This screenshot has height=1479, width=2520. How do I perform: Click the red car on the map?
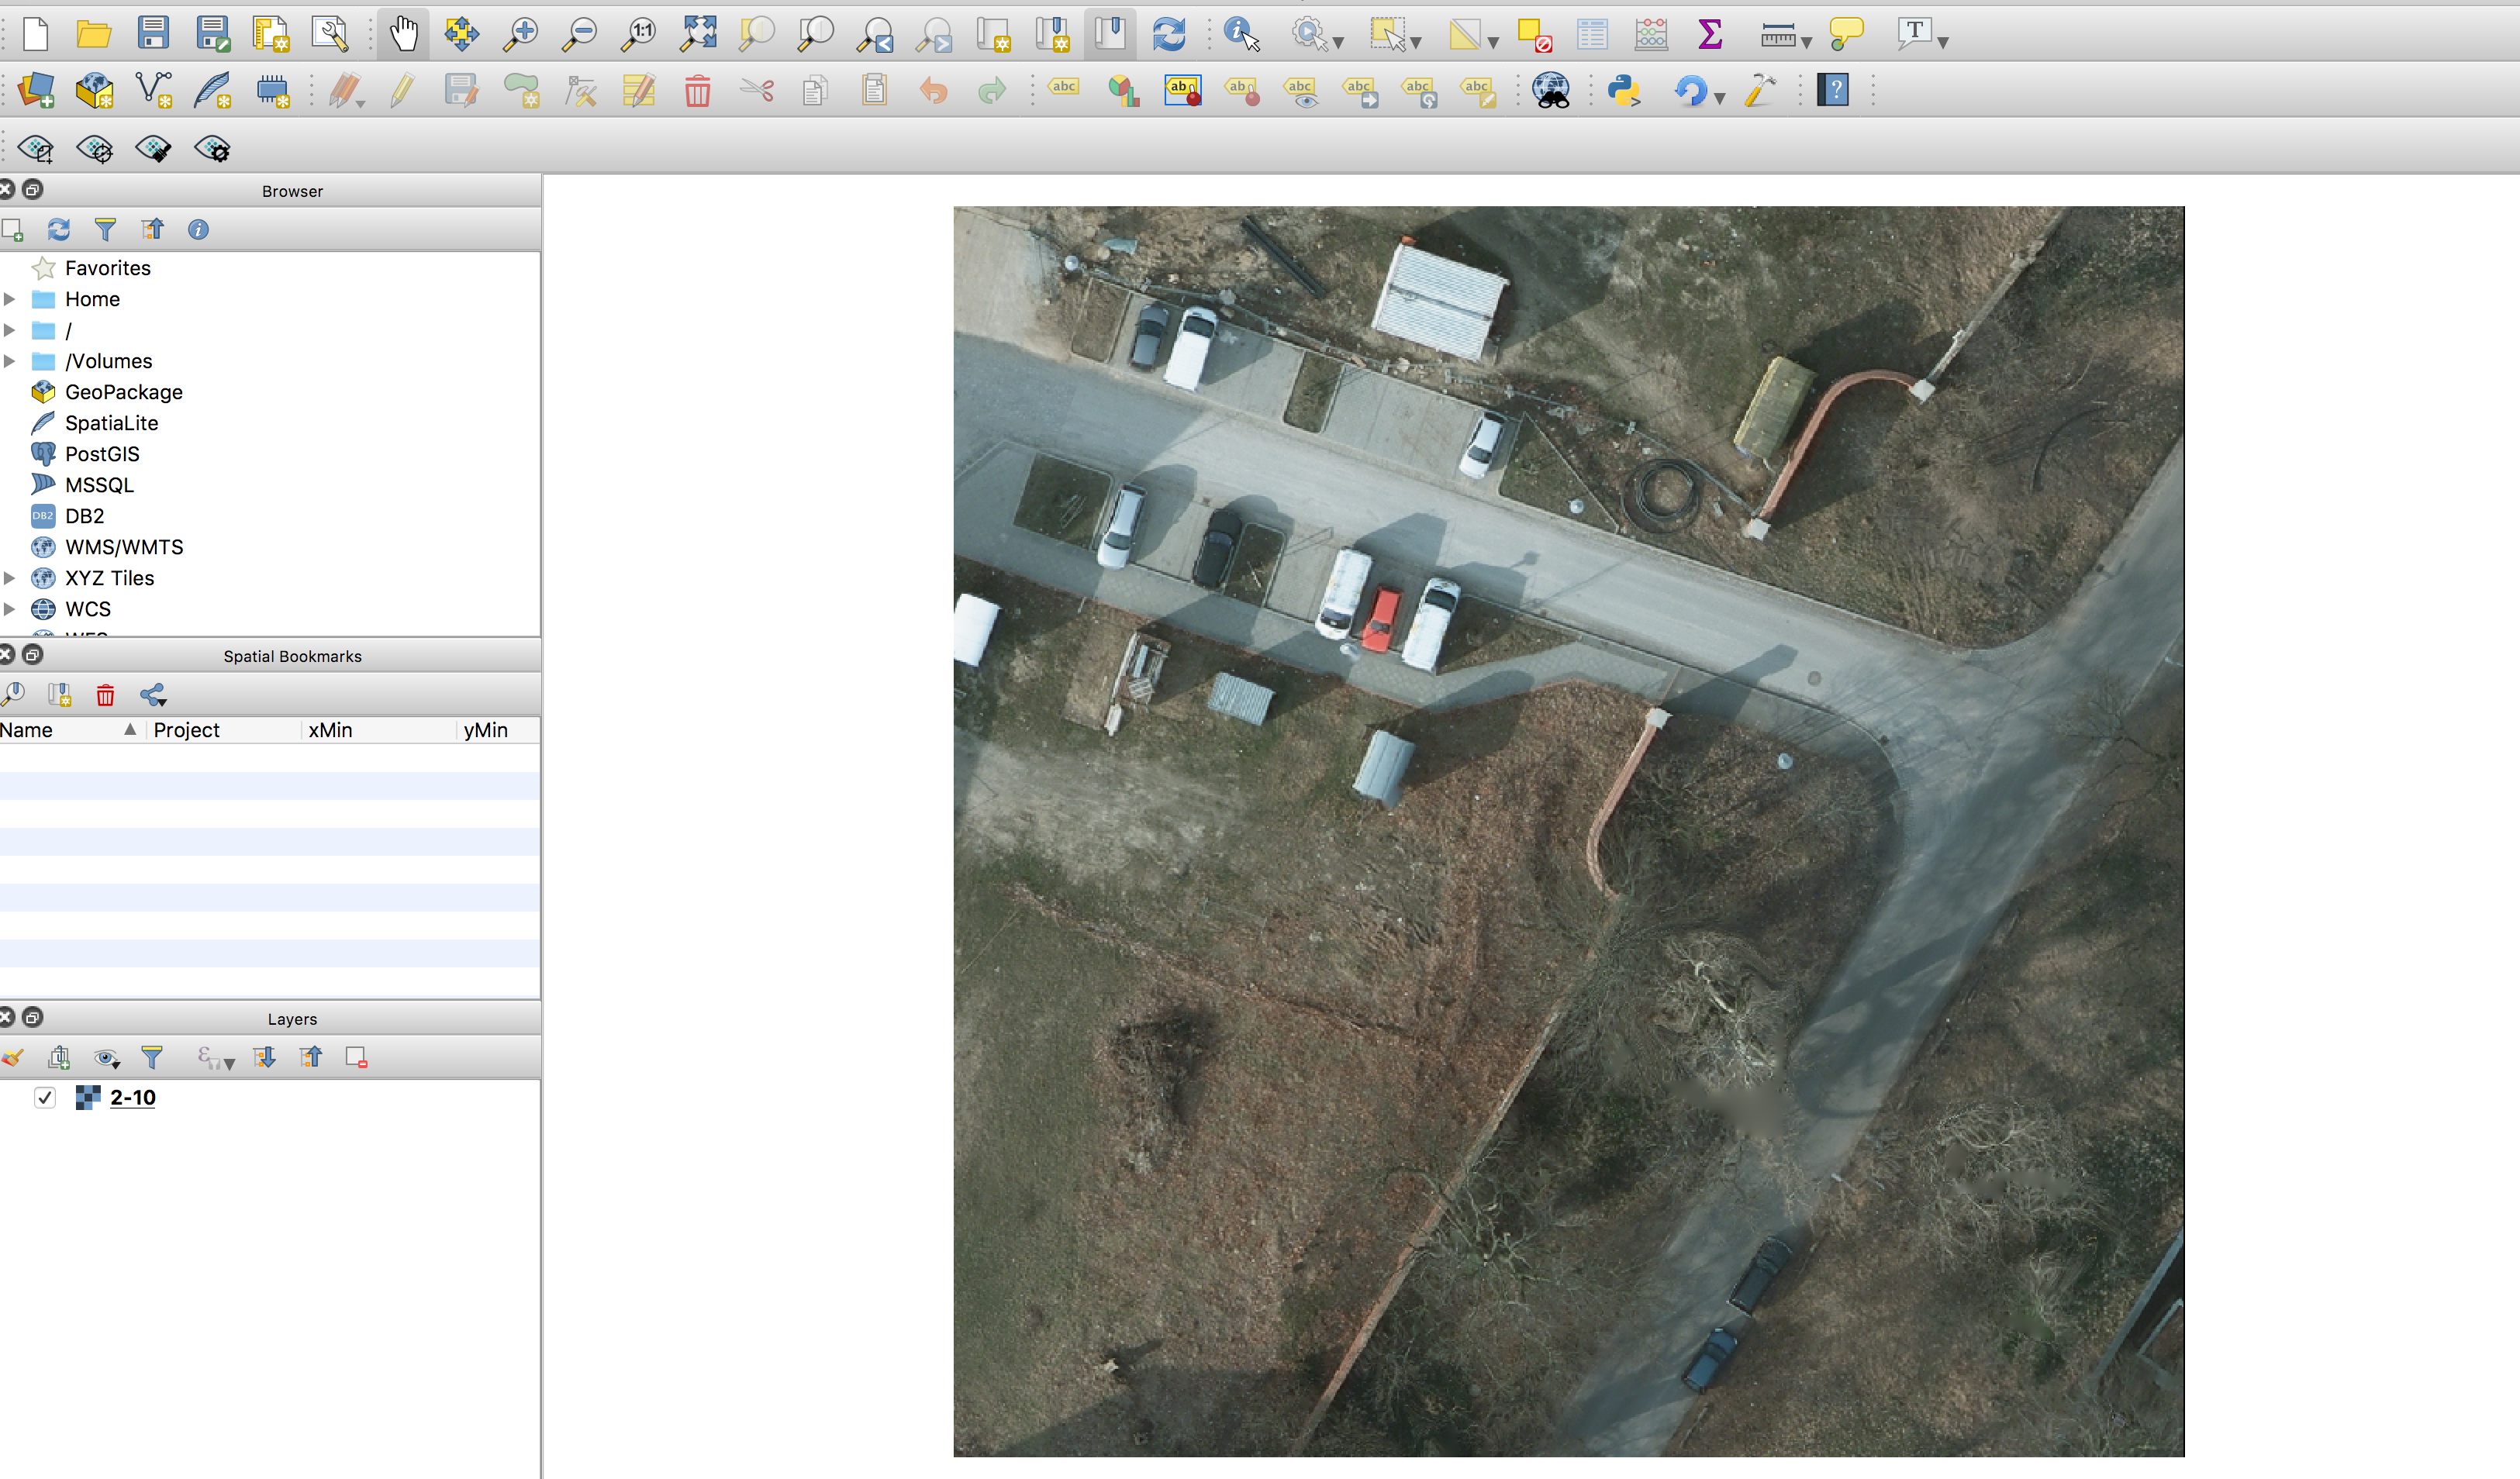(x=1382, y=620)
